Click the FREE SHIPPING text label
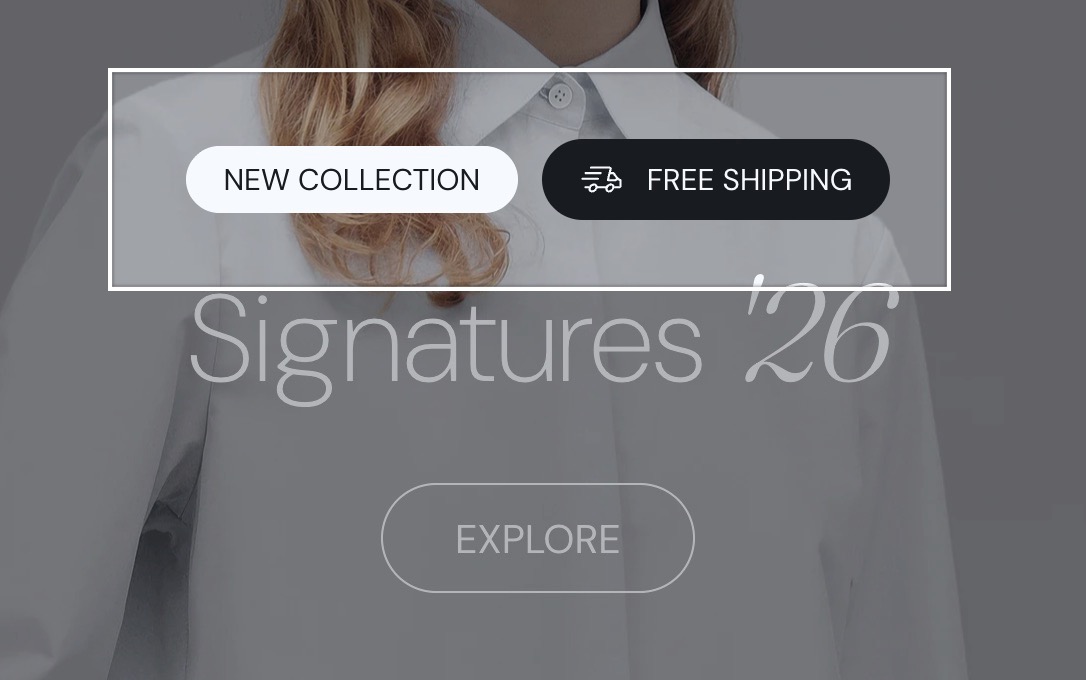 pos(749,180)
